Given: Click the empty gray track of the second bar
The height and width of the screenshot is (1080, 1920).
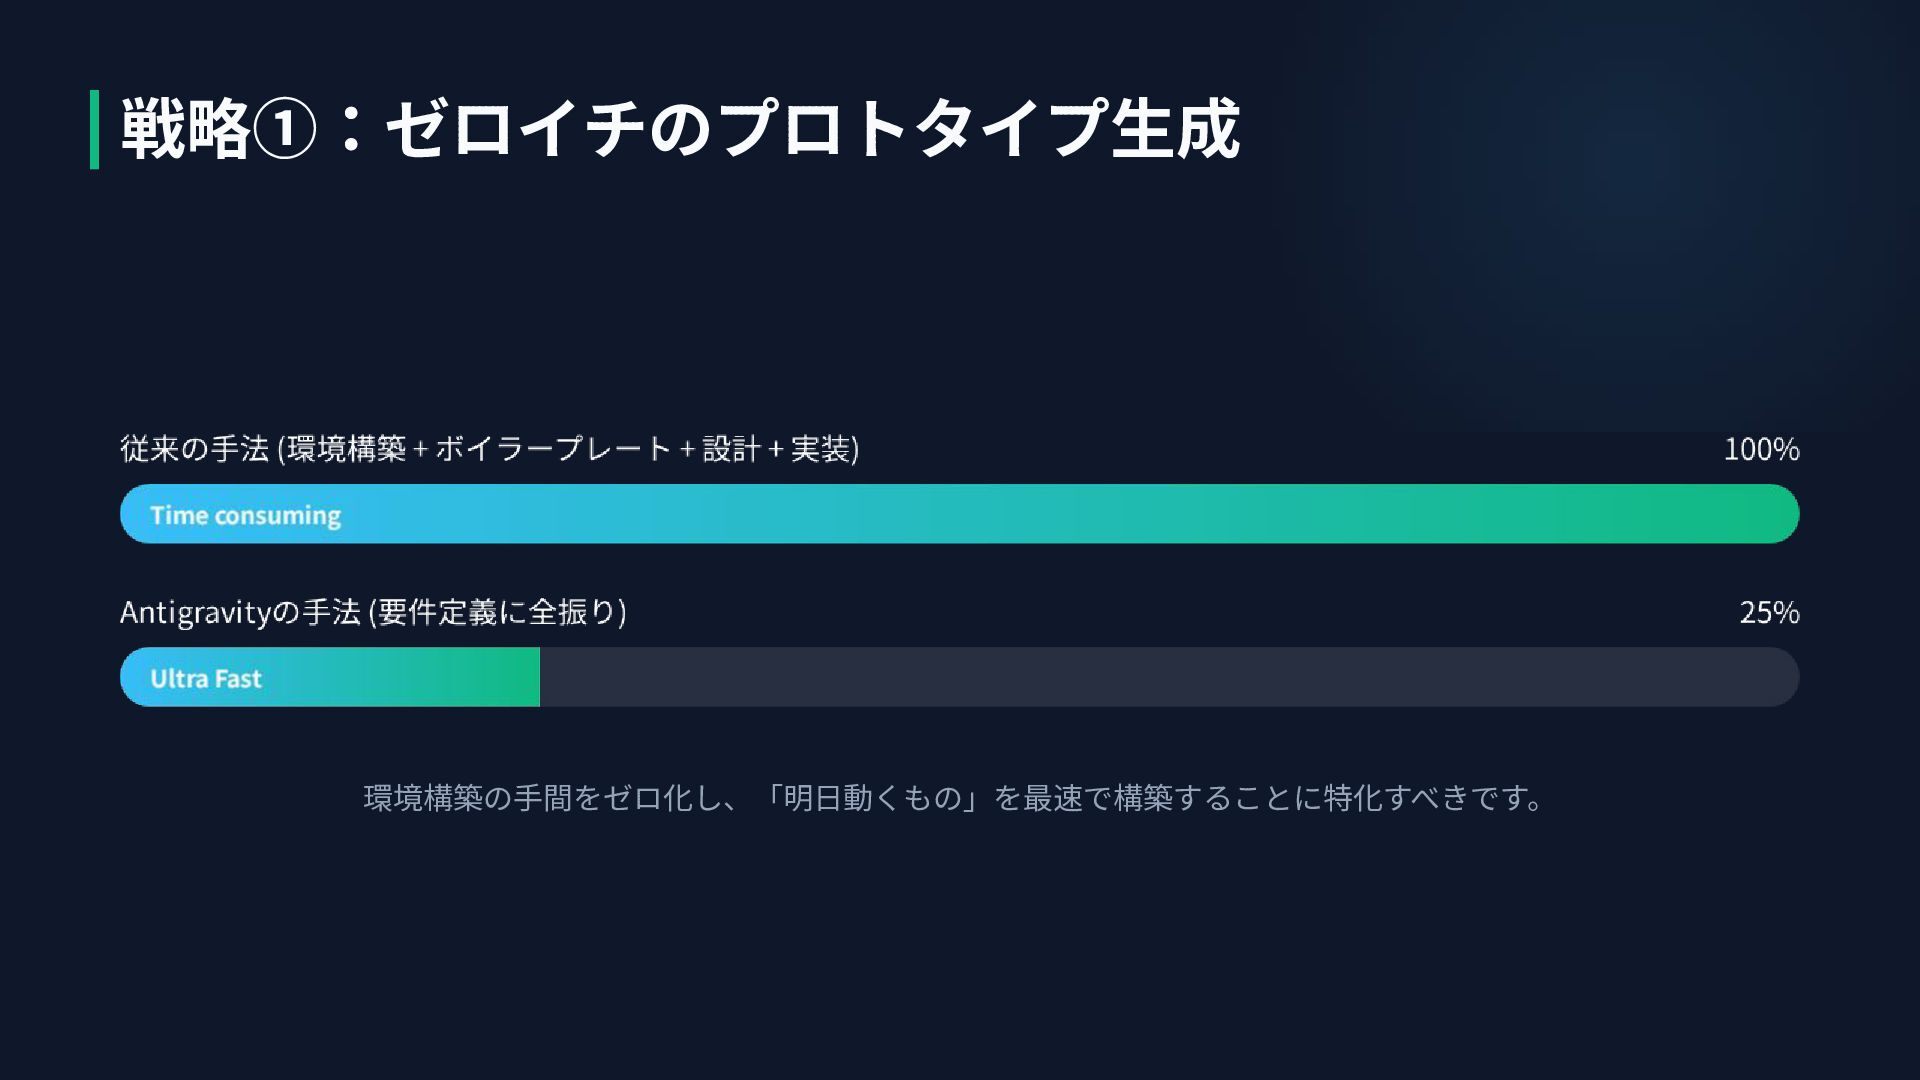Looking at the screenshot, I should 1160,677.
